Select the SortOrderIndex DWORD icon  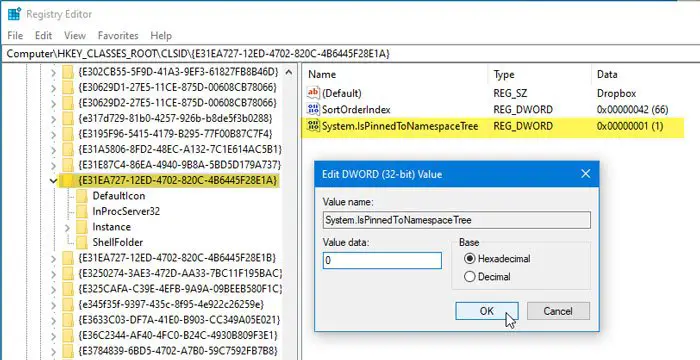click(313, 109)
